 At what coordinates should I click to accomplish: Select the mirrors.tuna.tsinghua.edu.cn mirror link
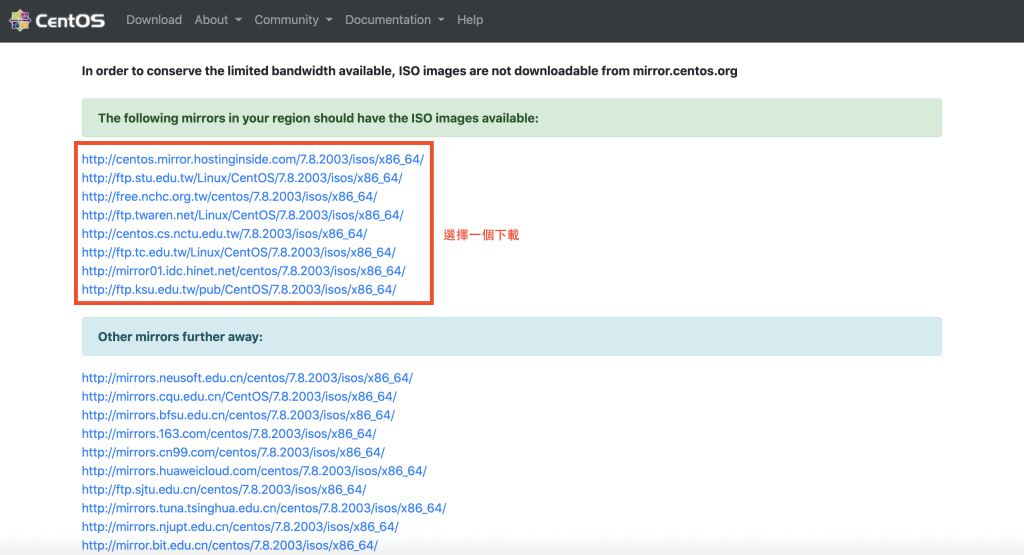click(x=263, y=508)
